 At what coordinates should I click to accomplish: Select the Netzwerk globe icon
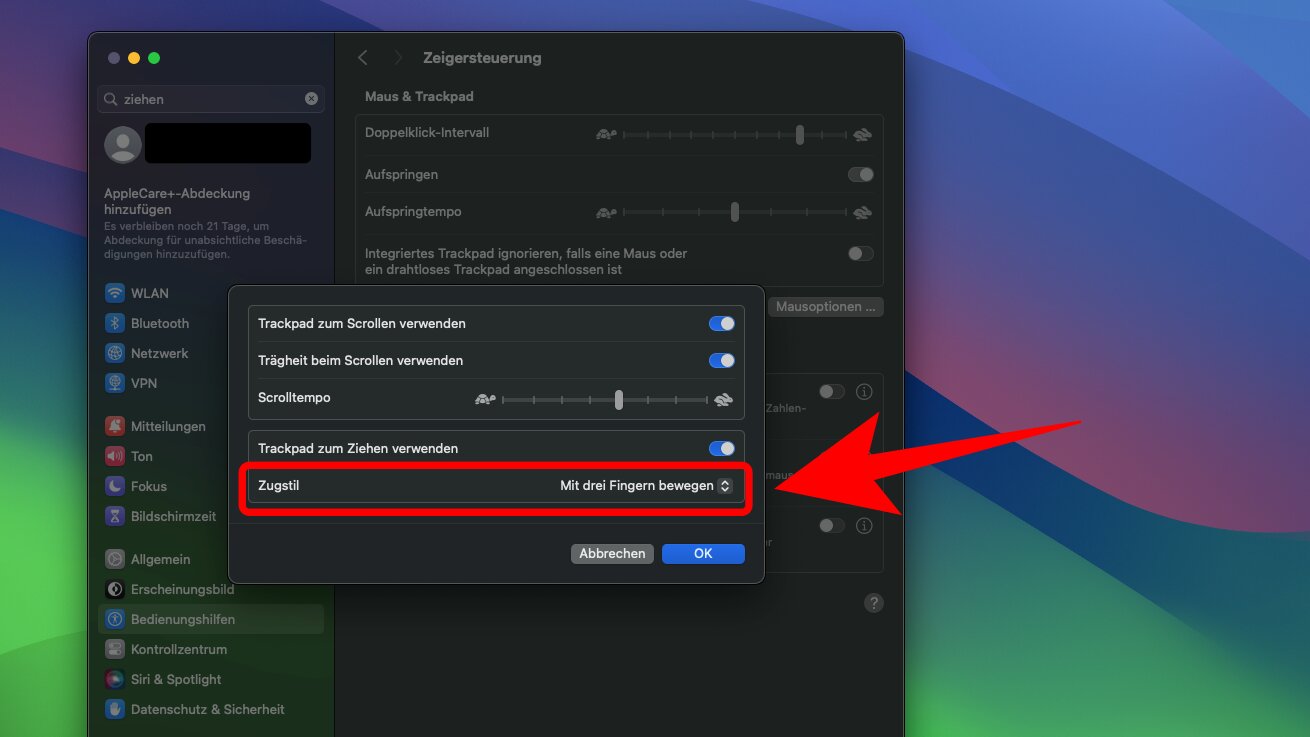[115, 353]
